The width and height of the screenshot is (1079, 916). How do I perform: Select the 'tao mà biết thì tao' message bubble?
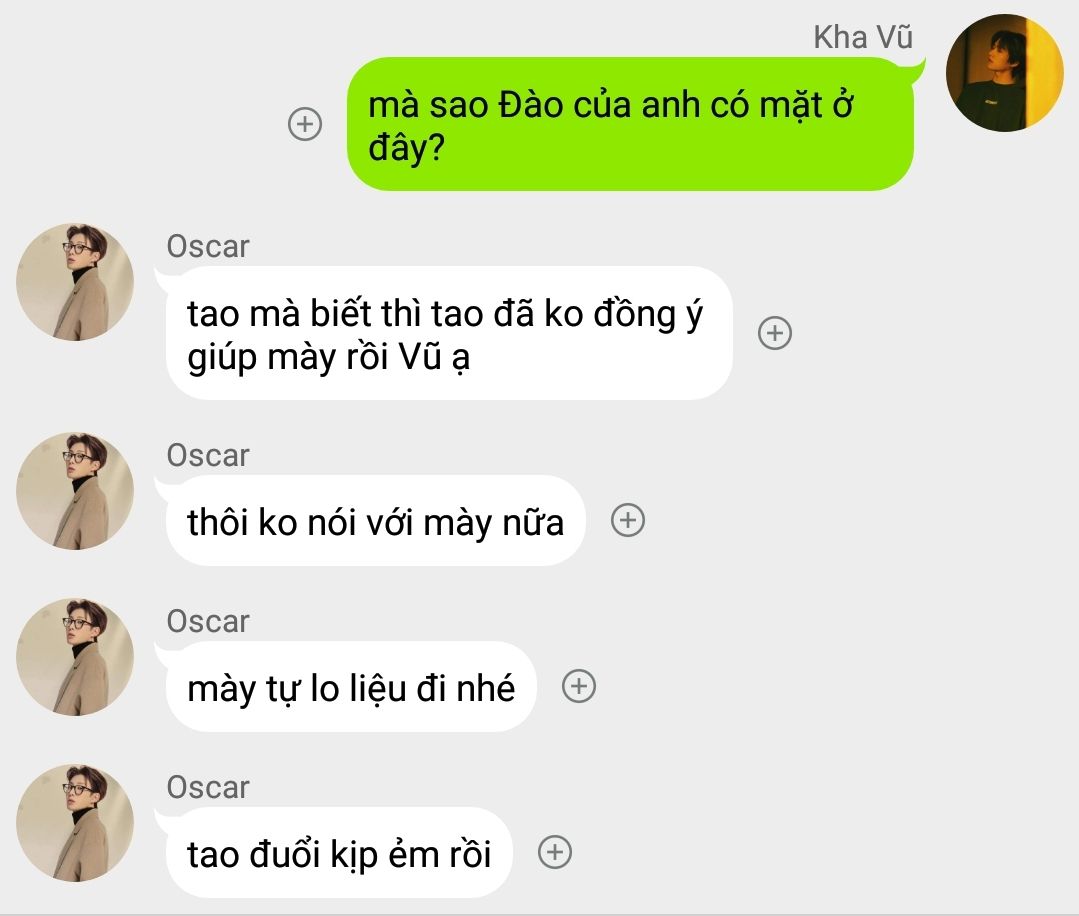point(449,333)
